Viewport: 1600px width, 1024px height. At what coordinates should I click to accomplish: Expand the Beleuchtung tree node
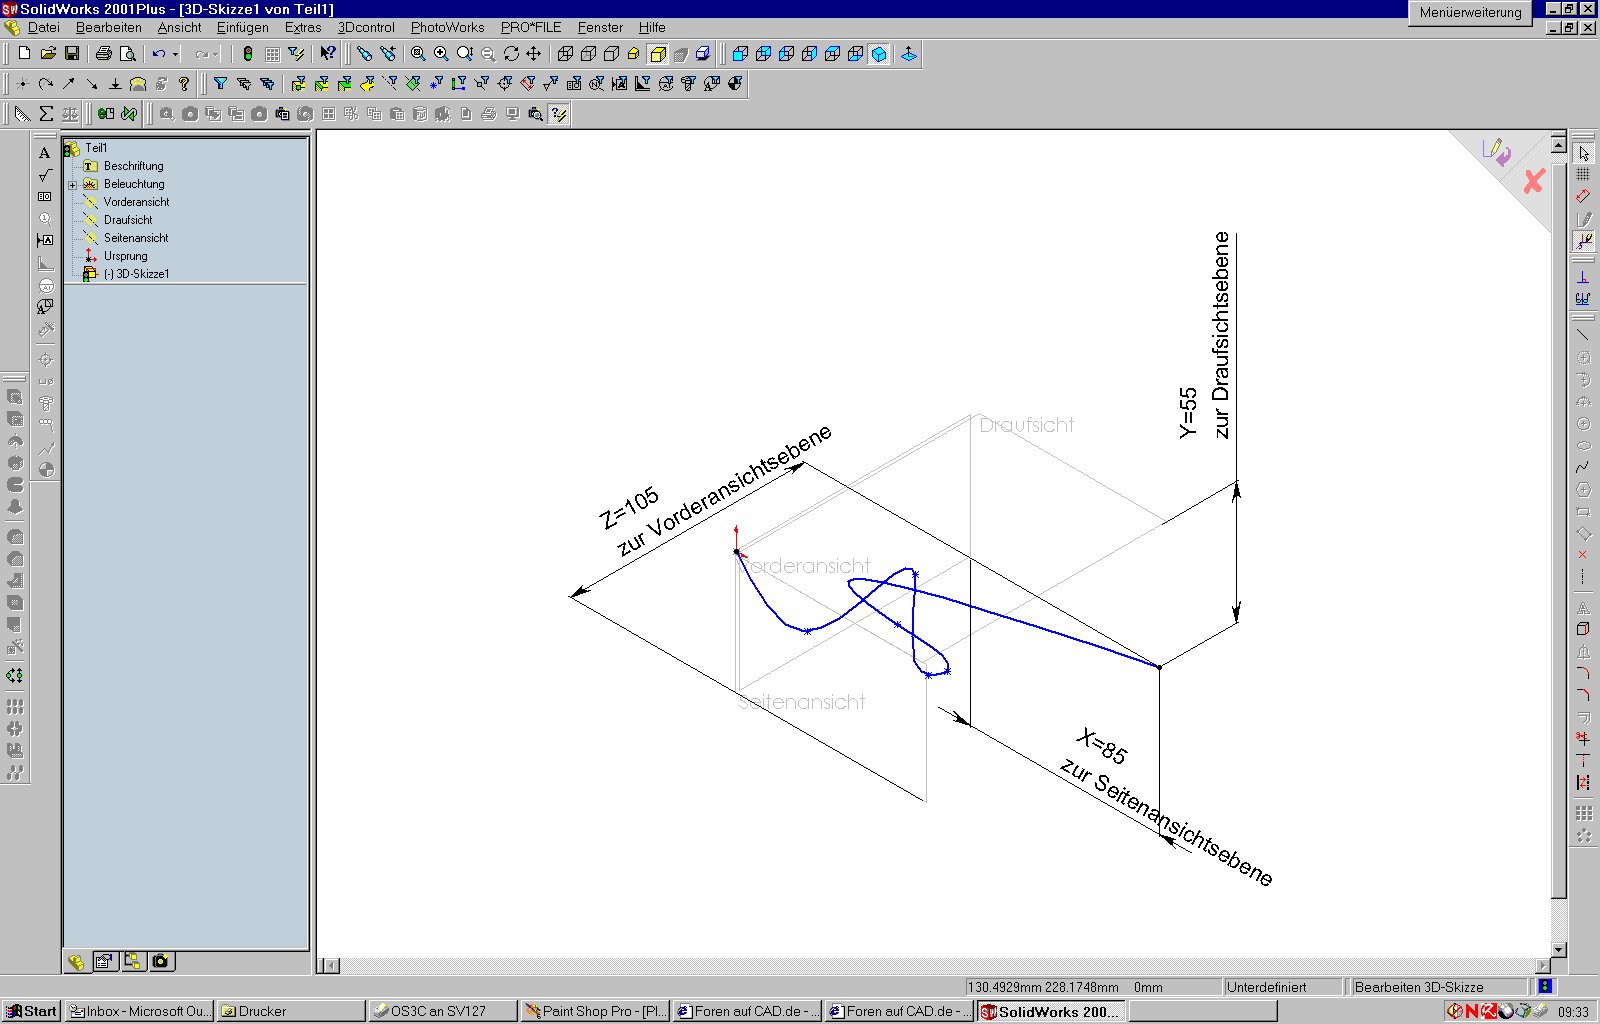[73, 185]
